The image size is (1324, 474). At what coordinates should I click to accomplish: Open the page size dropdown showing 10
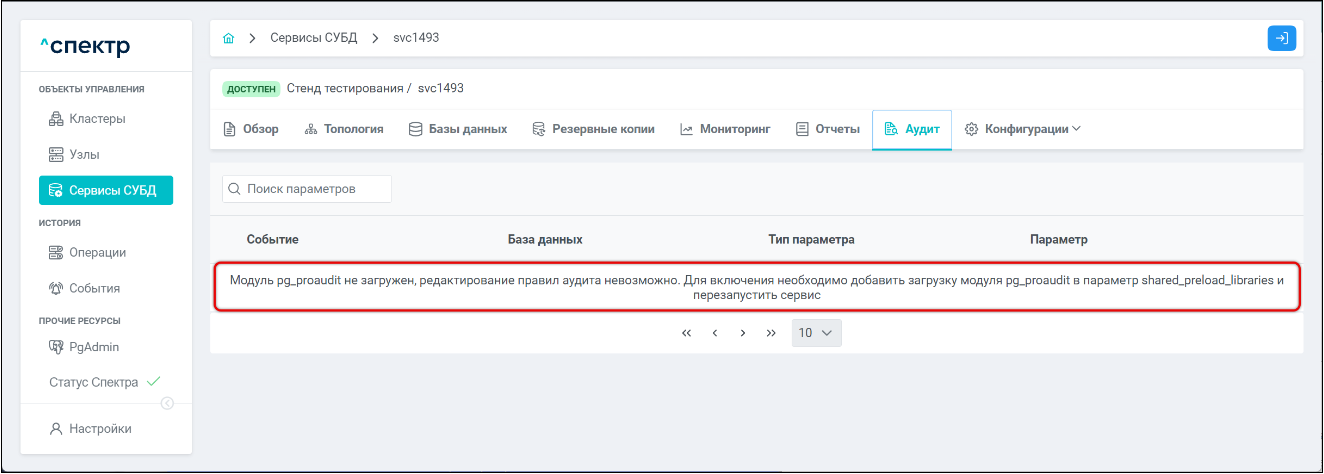click(816, 333)
